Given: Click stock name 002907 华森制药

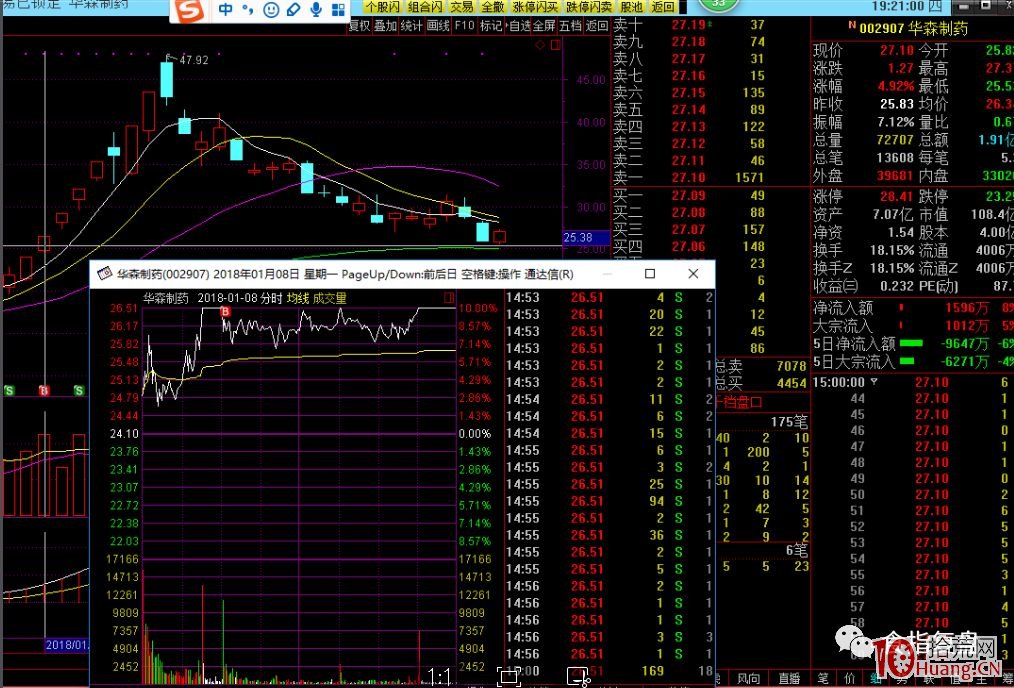Looking at the screenshot, I should tap(914, 28).
